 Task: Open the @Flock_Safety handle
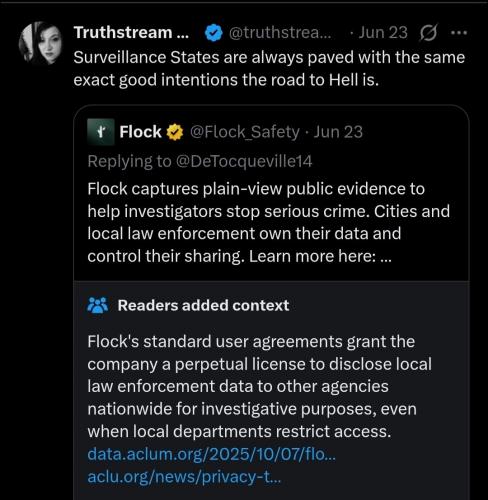click(245, 132)
